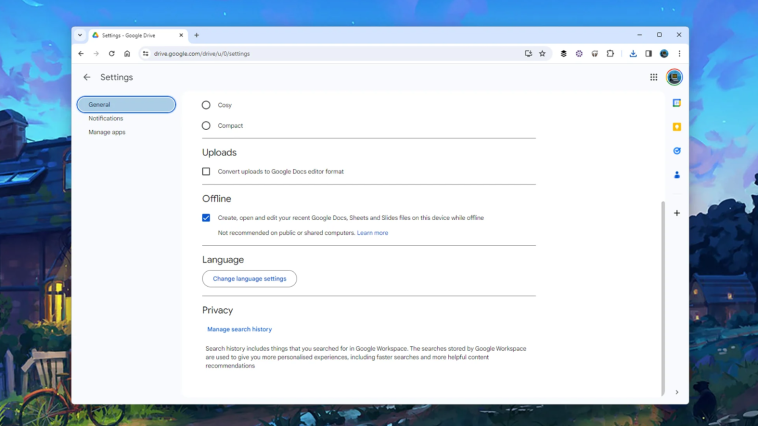Select the Compact density option
The image size is (758, 426).
click(x=206, y=126)
